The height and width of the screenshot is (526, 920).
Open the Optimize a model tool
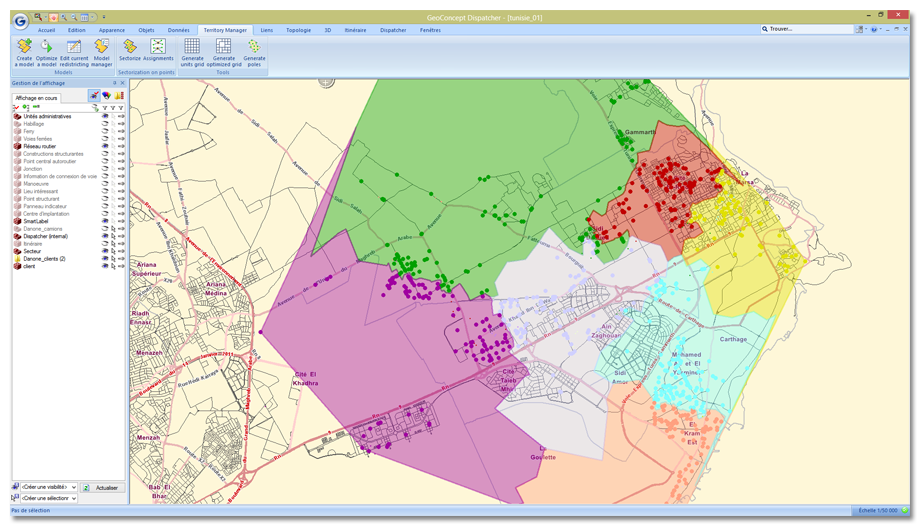(47, 46)
